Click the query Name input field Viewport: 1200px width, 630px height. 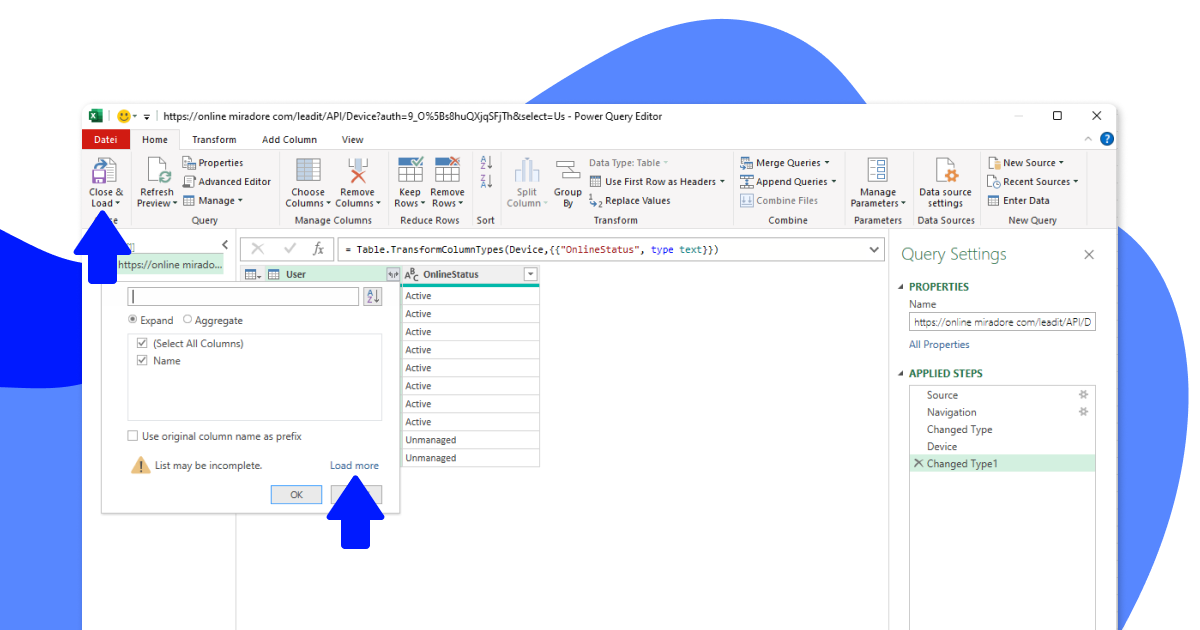pyautogui.click(x=1001, y=321)
